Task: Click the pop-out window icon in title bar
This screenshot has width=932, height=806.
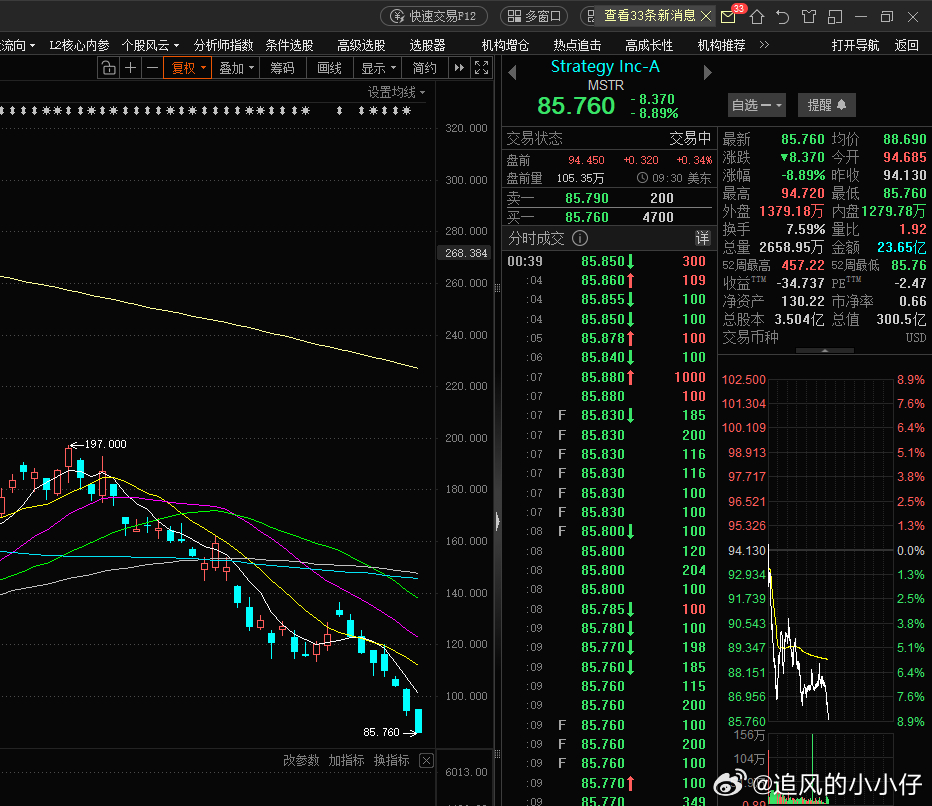Action: pos(835,17)
